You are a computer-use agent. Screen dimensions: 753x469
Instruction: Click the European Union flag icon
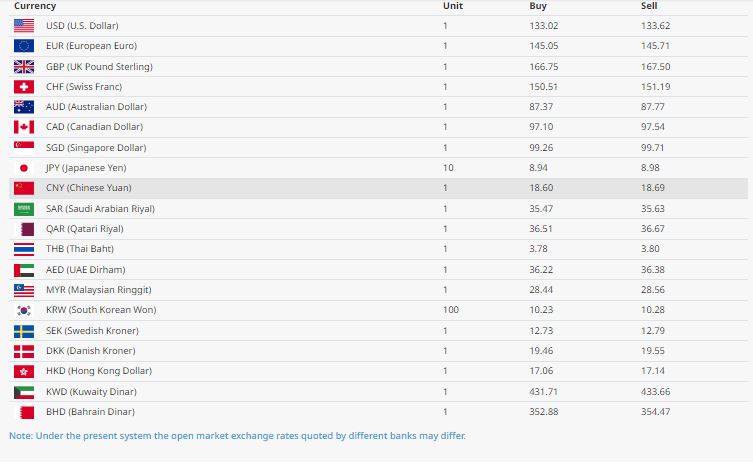pos(25,46)
